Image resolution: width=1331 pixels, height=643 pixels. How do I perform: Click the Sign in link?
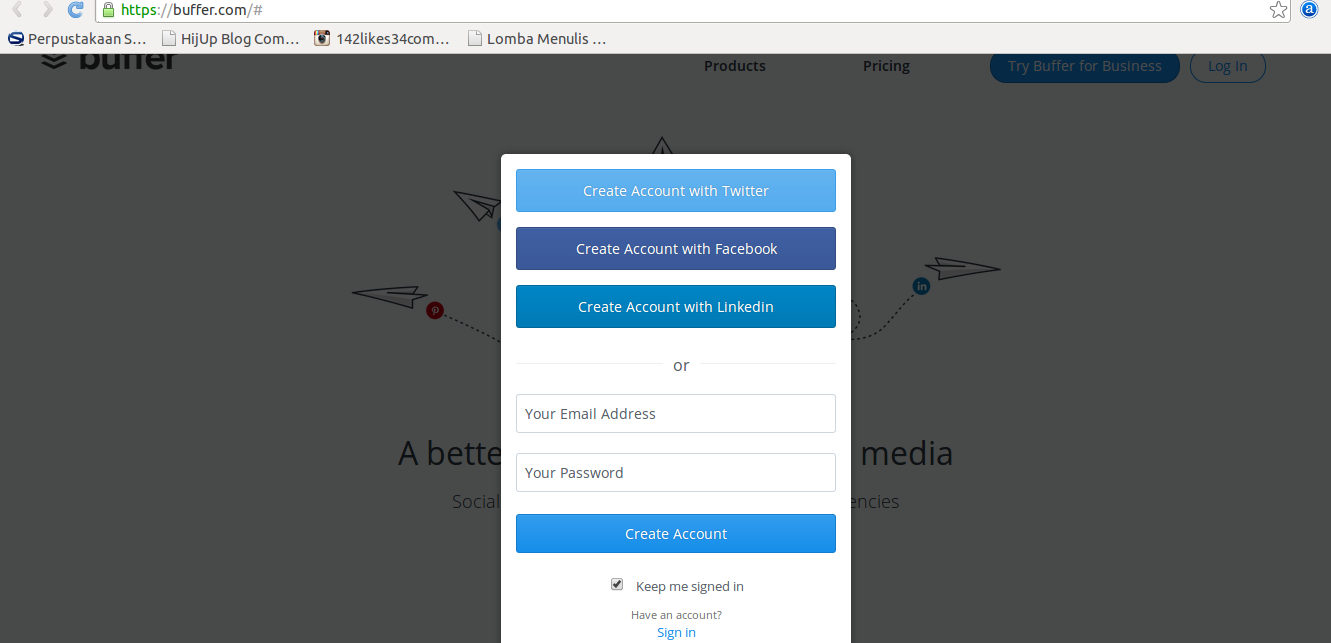coord(676,633)
